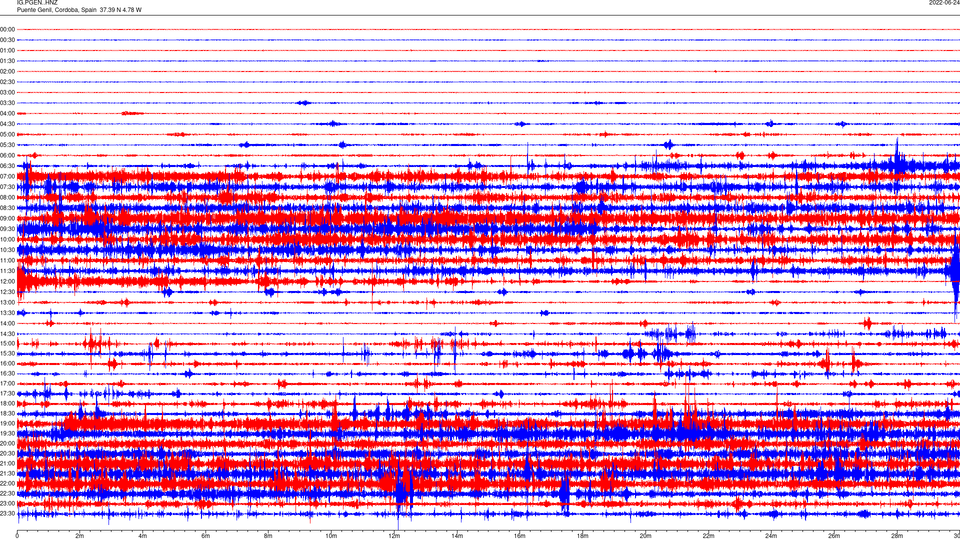
Task: Click the 24m tick label on the minutes axis
Action: tap(771, 536)
